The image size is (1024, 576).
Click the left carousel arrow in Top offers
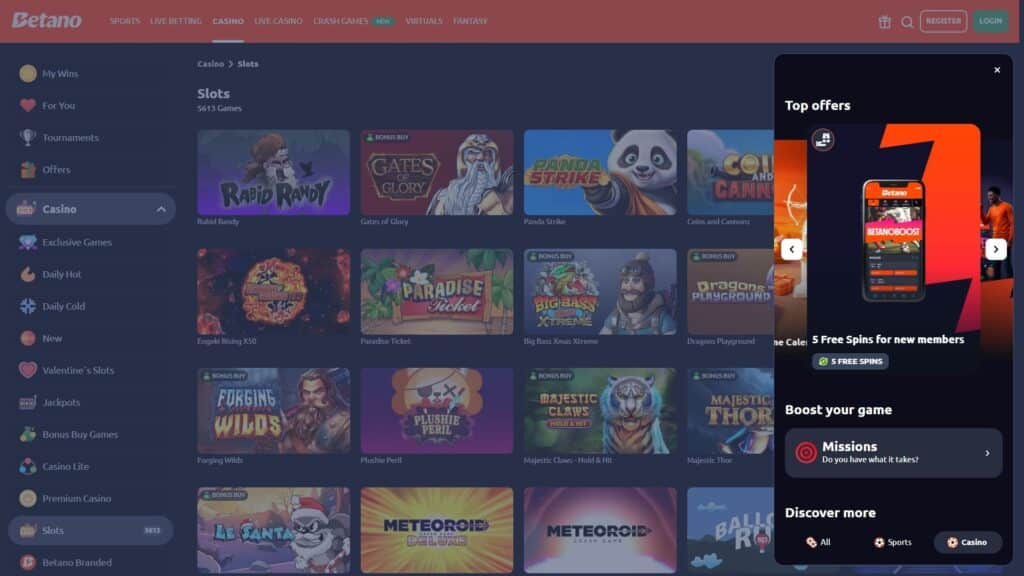[791, 249]
